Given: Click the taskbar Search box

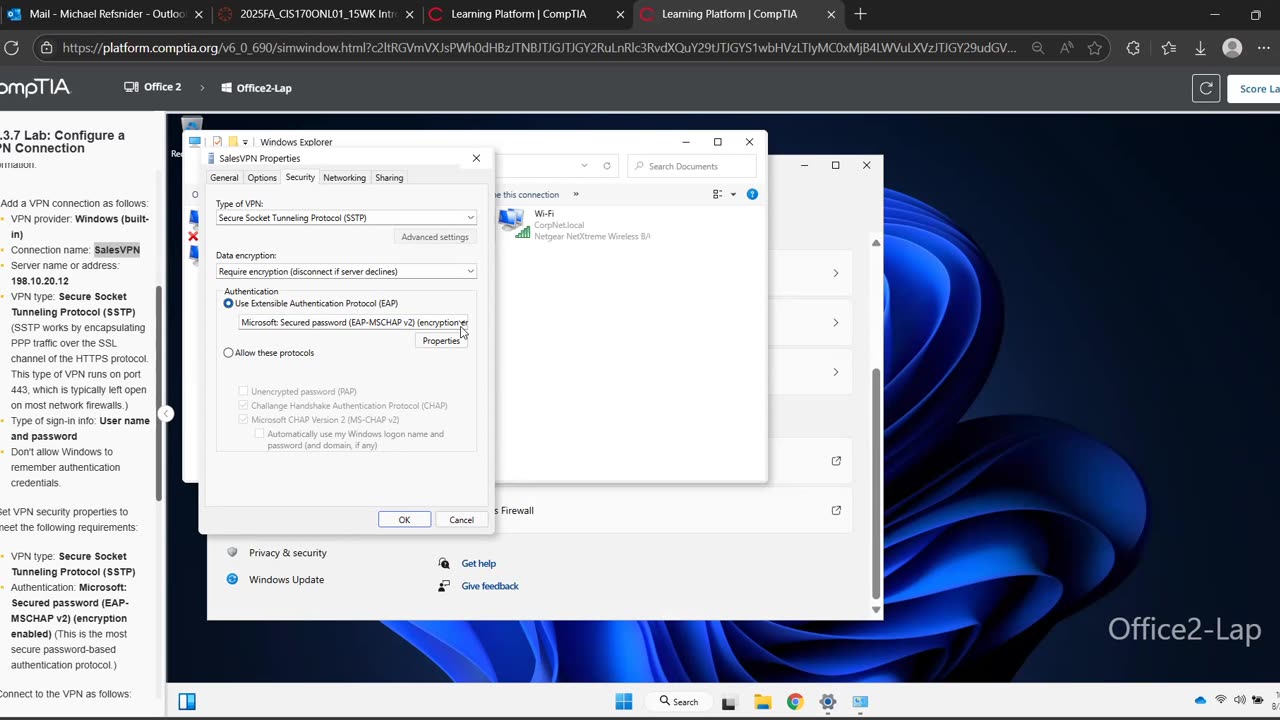Looking at the screenshot, I should 679,701.
